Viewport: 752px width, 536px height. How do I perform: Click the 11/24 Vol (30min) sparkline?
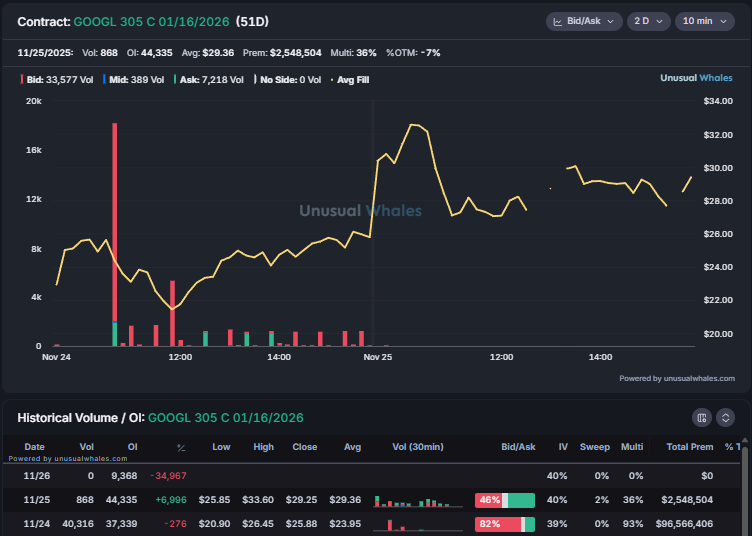point(418,525)
